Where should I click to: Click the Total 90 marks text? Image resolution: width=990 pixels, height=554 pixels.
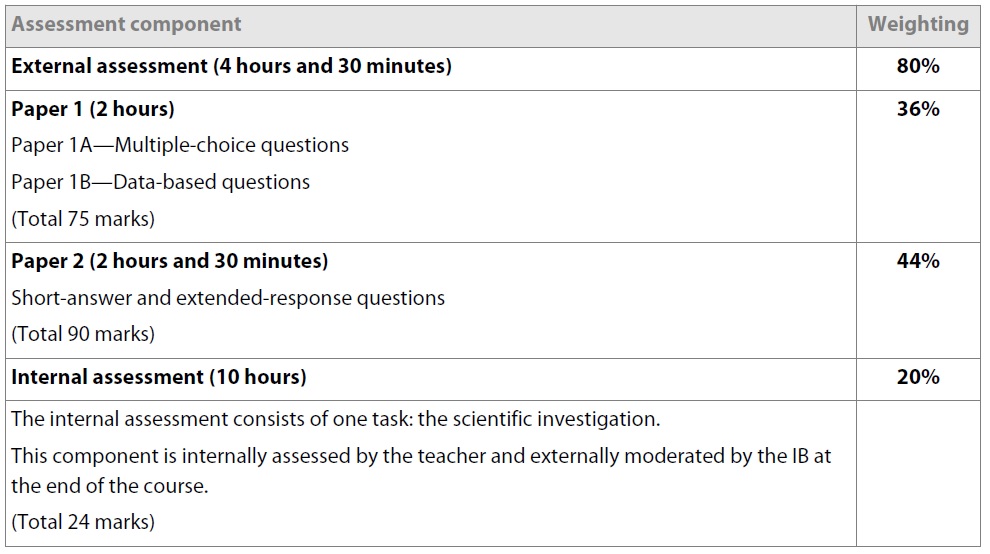click(x=83, y=334)
